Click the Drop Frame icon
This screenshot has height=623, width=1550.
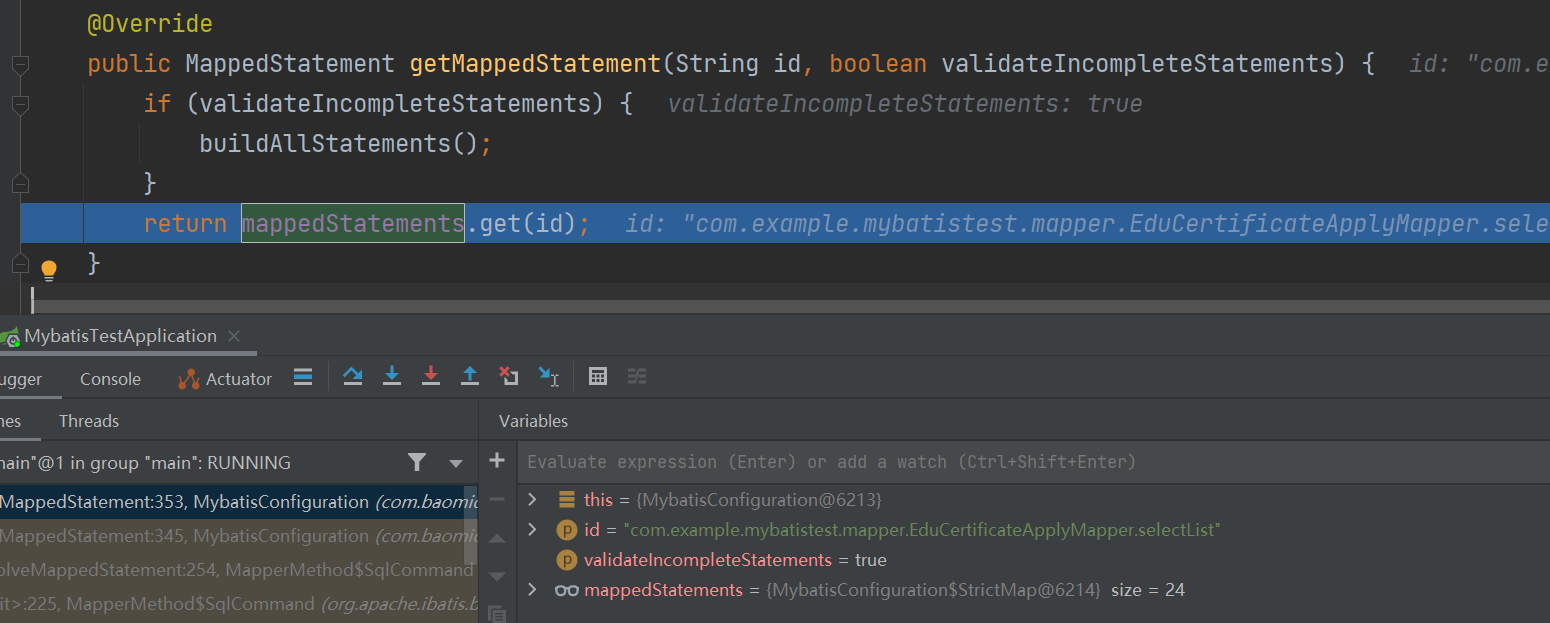509,377
